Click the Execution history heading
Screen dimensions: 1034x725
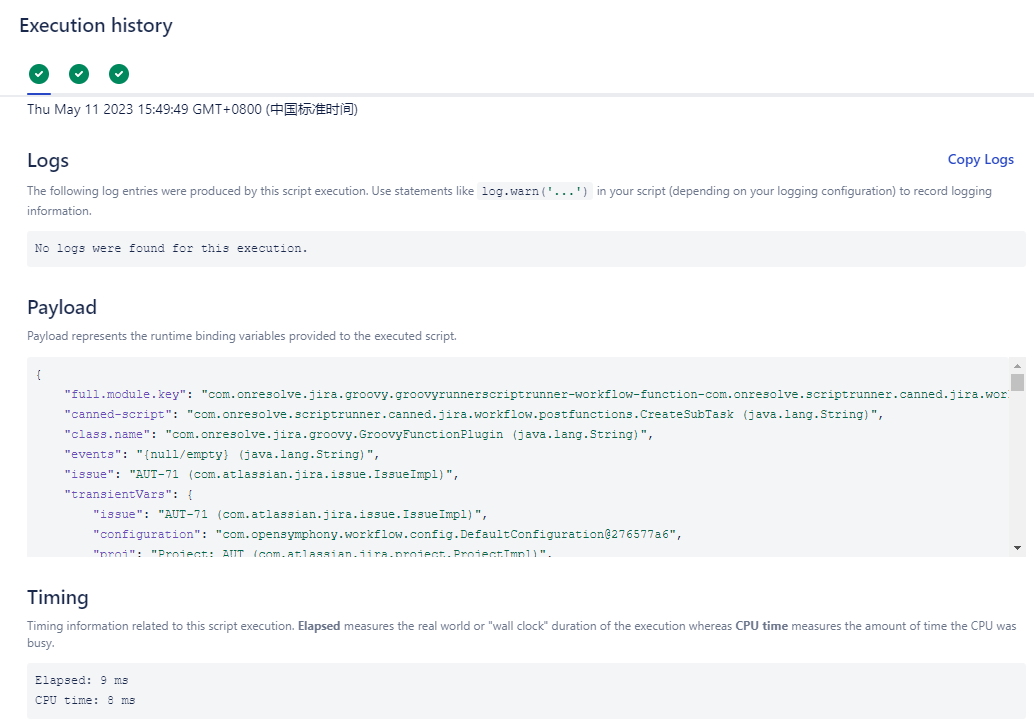coord(95,25)
